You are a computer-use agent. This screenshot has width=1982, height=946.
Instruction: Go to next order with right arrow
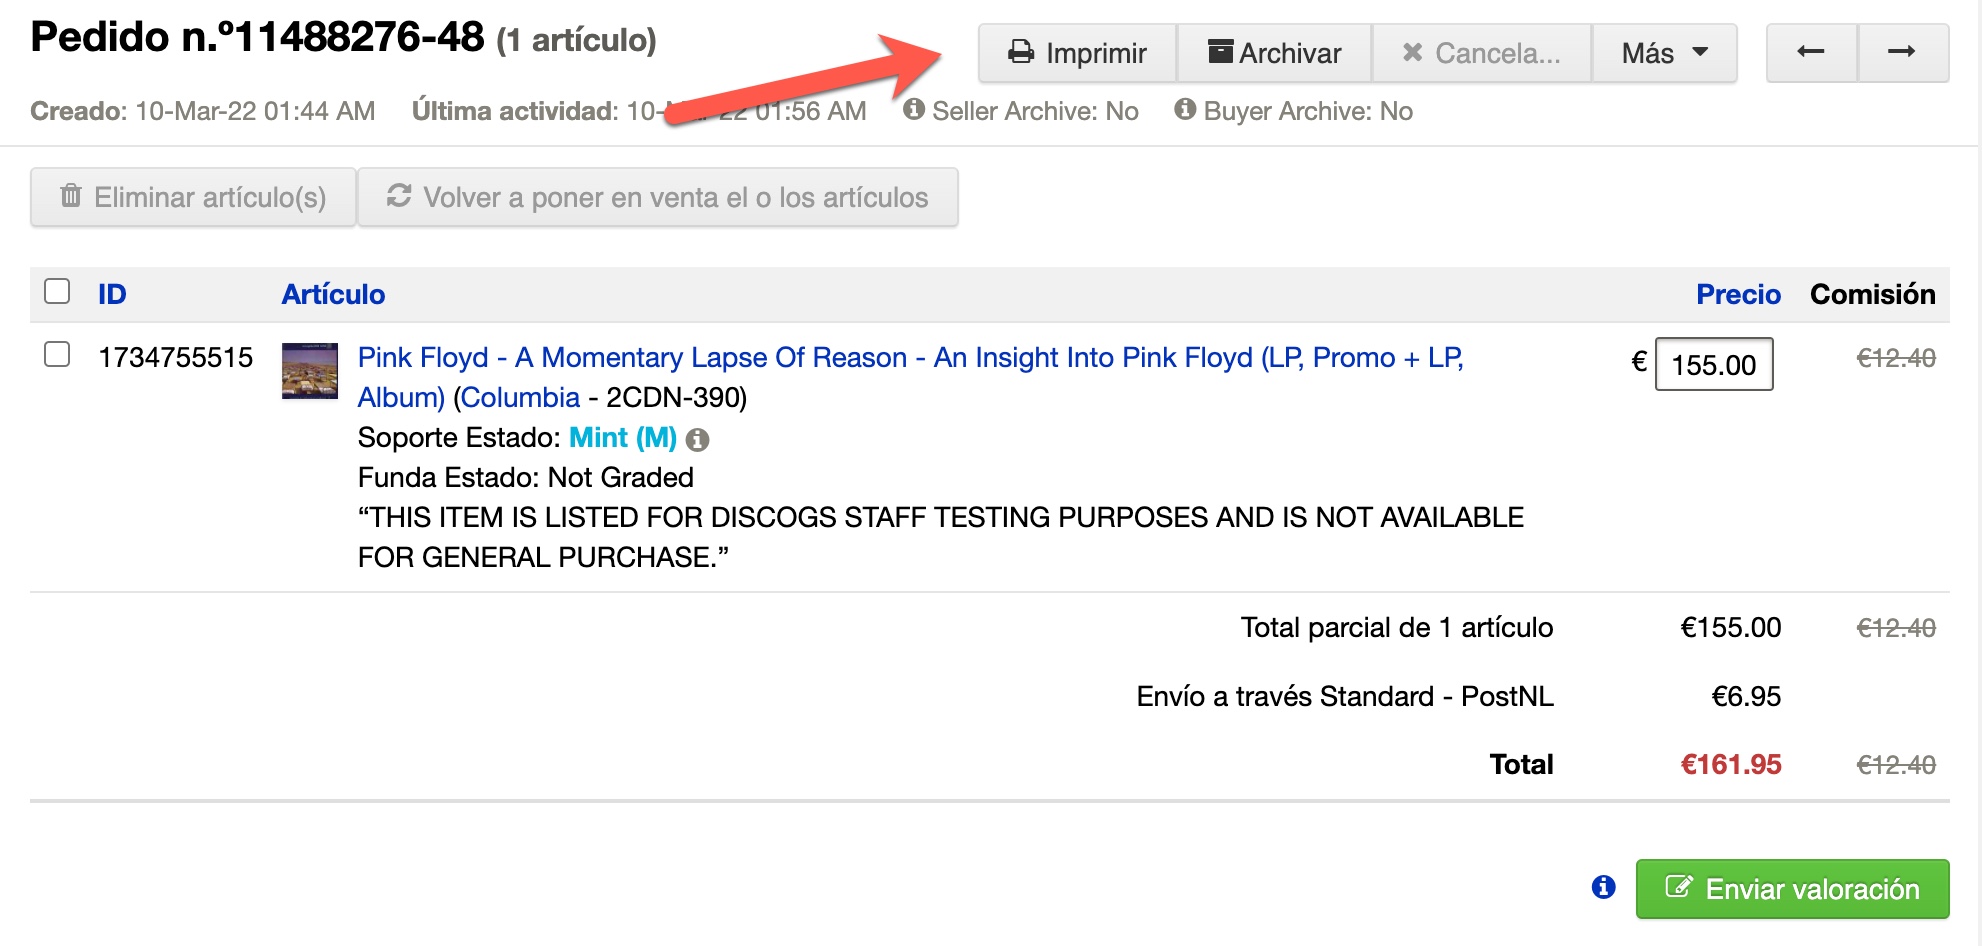click(1902, 53)
